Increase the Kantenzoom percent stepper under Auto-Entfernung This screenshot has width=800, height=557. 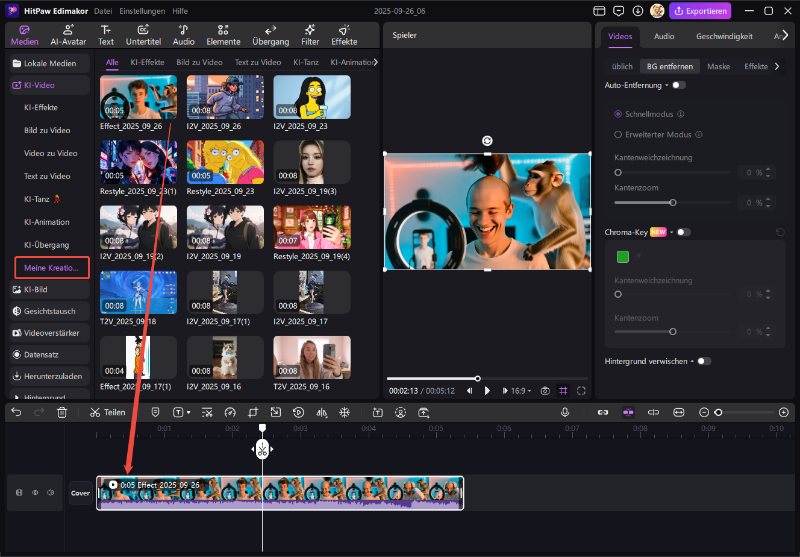click(x=768, y=199)
